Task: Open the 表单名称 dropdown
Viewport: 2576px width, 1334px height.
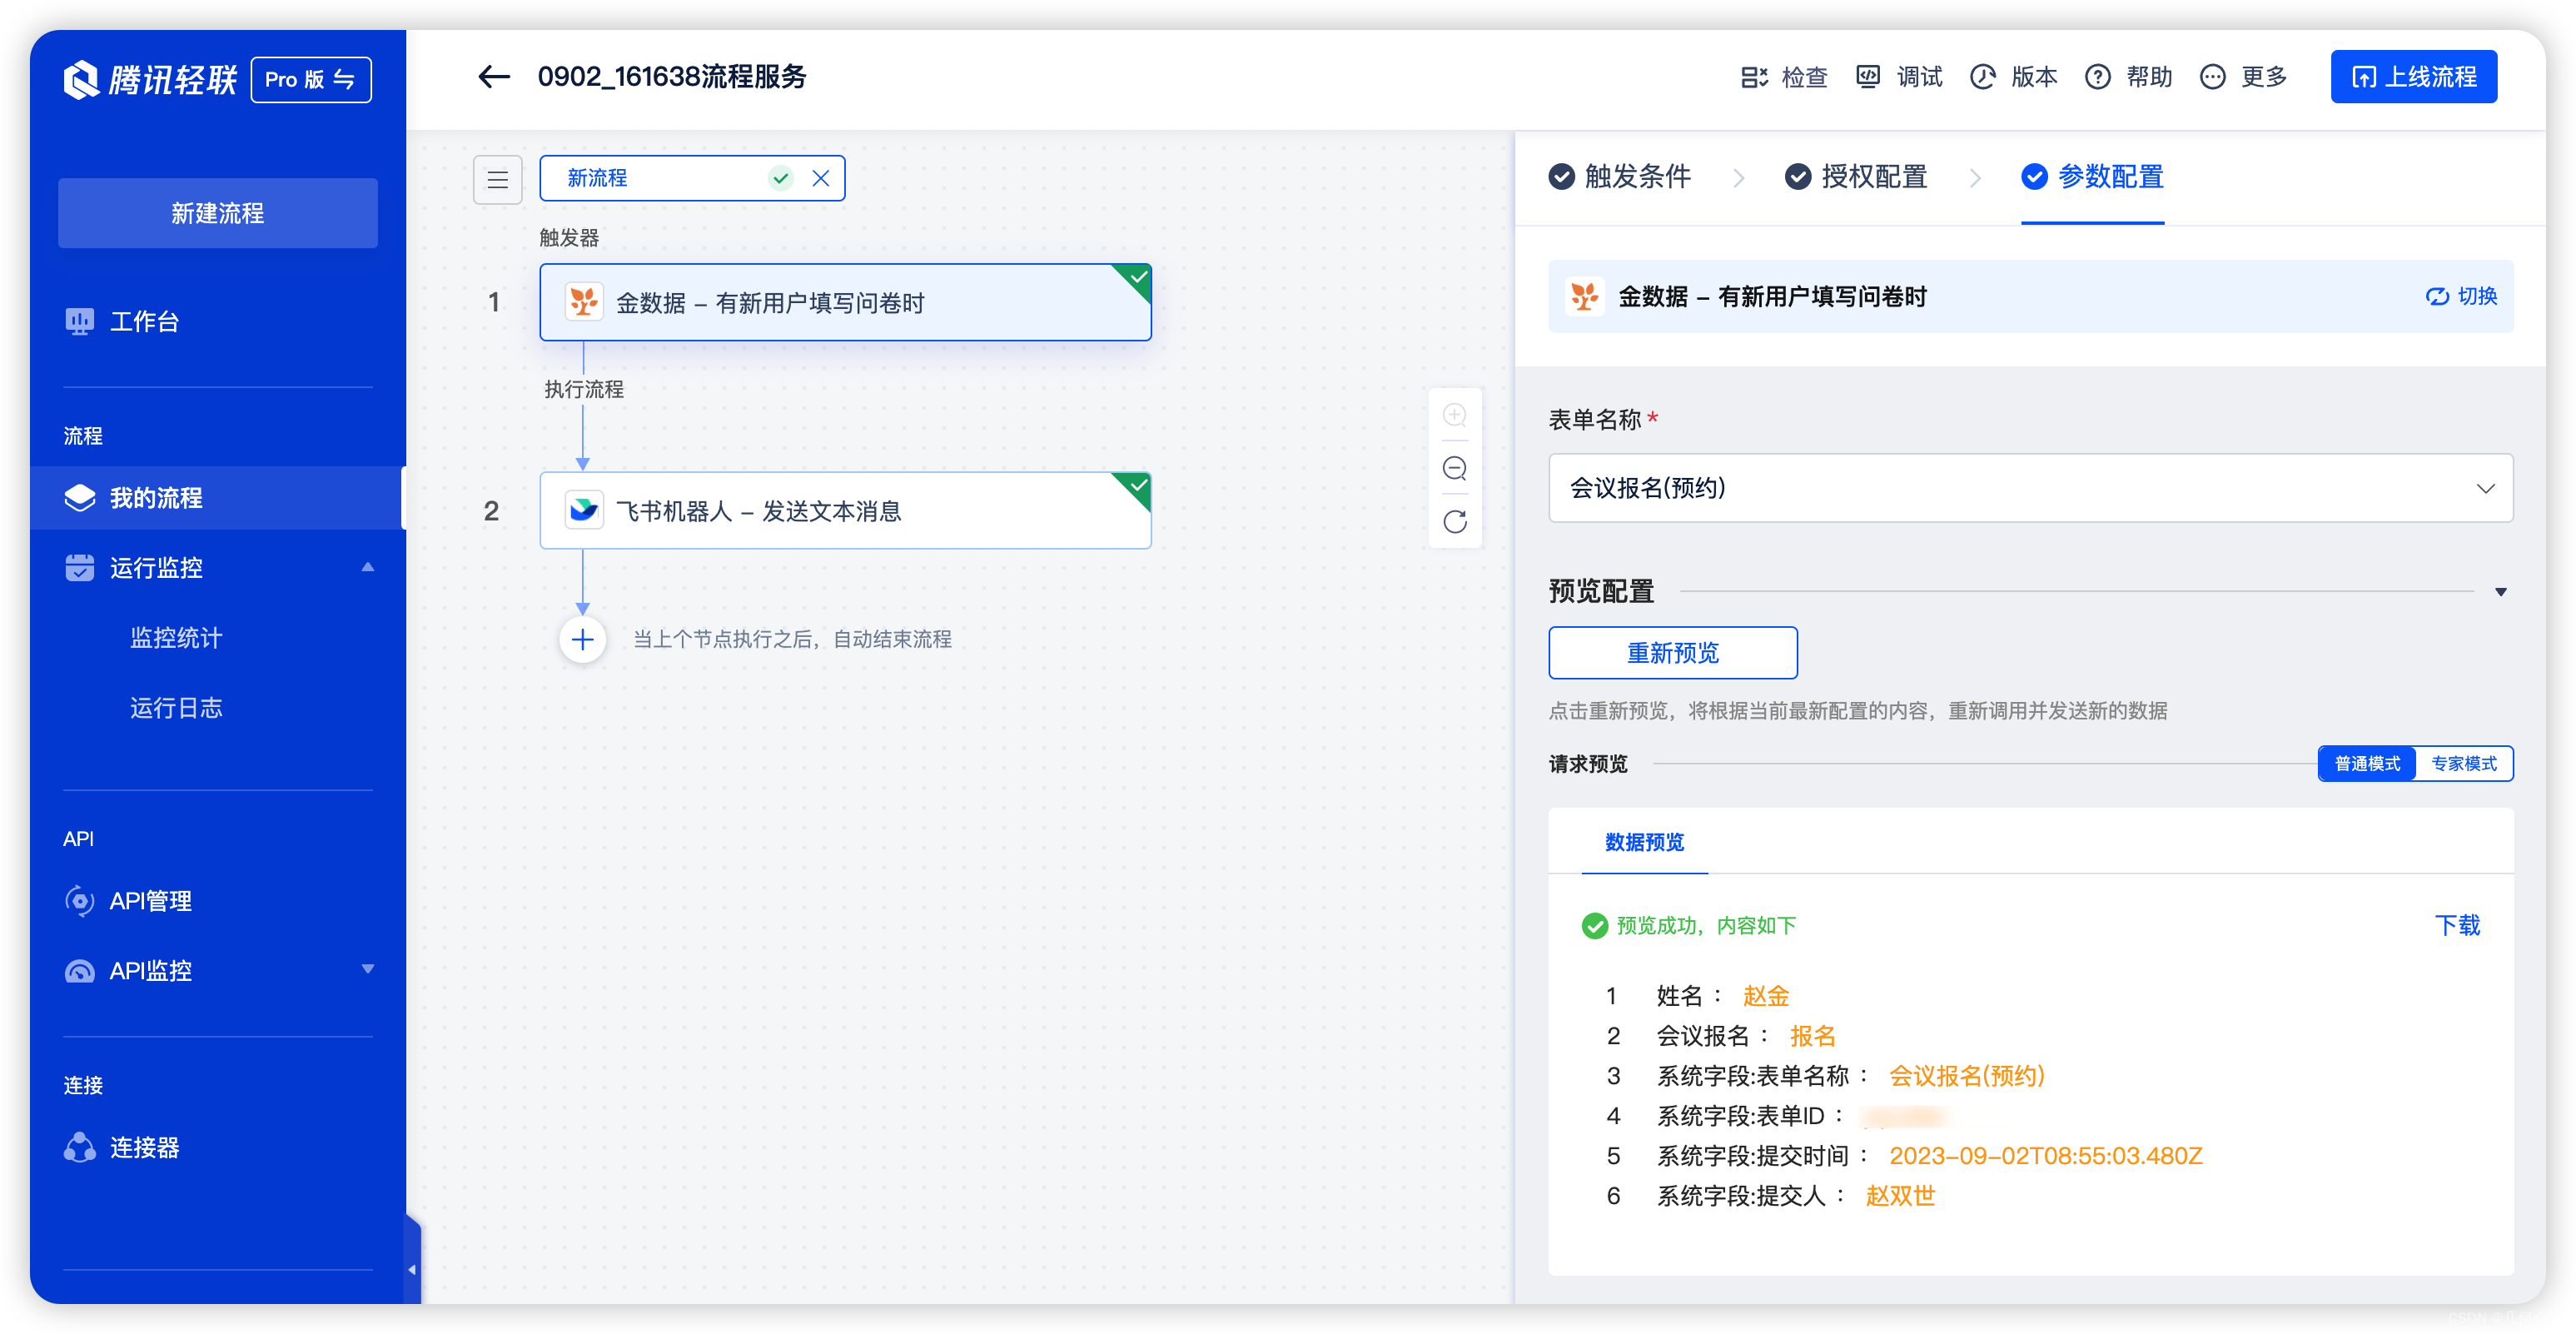Action: tap(2030, 488)
